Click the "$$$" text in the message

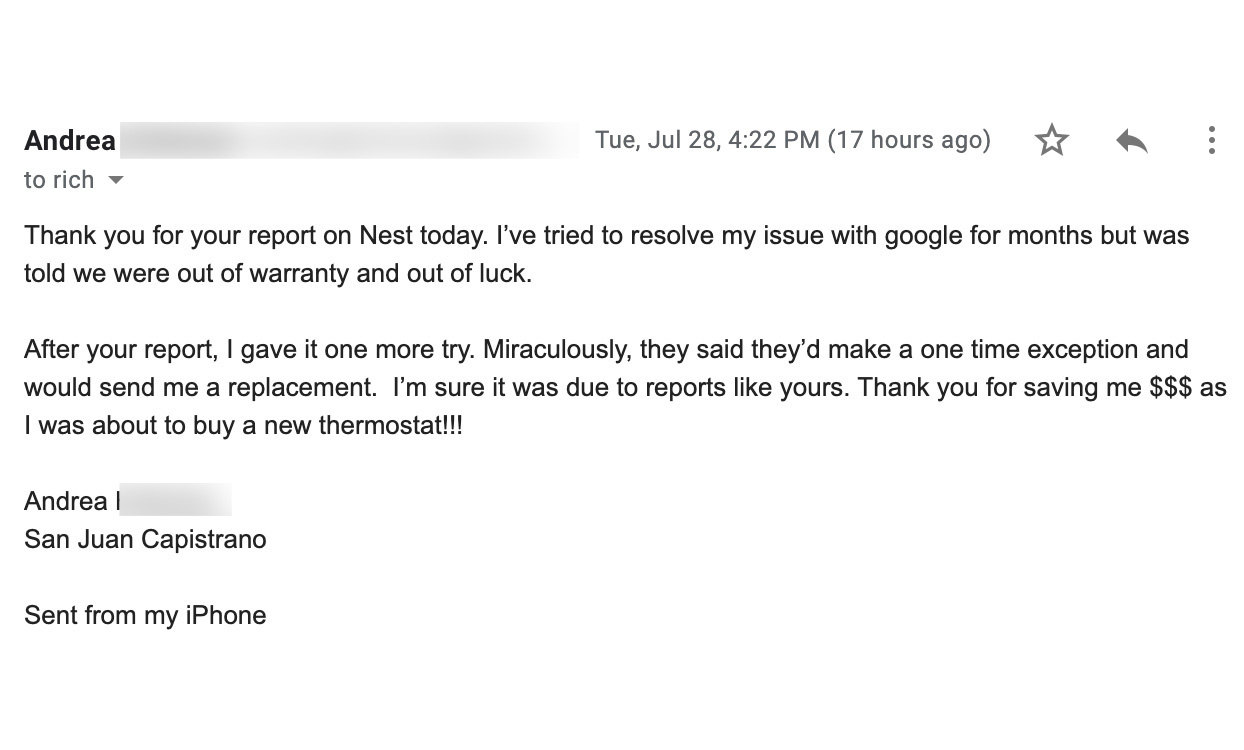[1171, 388]
